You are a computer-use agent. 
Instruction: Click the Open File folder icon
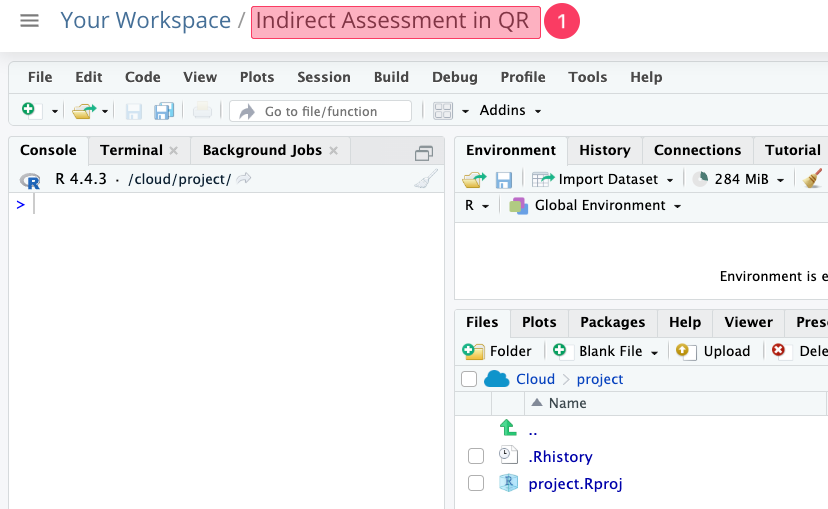82,110
